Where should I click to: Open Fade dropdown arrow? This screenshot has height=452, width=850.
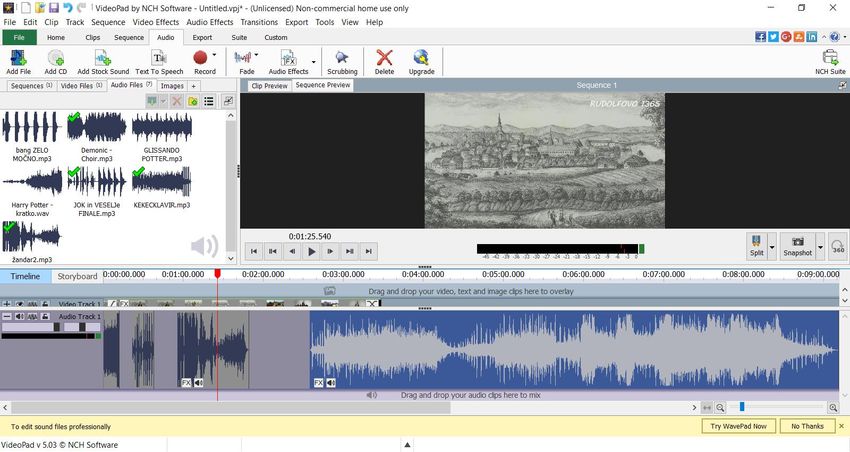point(256,55)
